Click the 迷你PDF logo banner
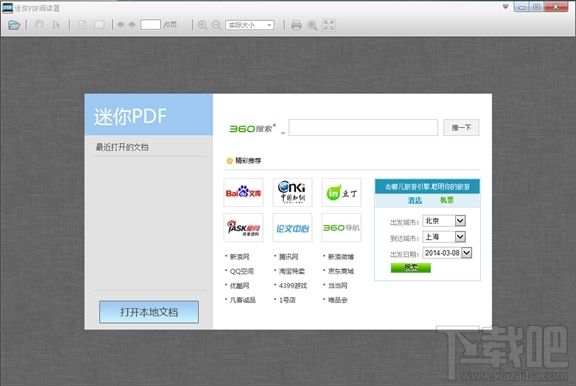This screenshot has height=386, width=576. tap(149, 115)
